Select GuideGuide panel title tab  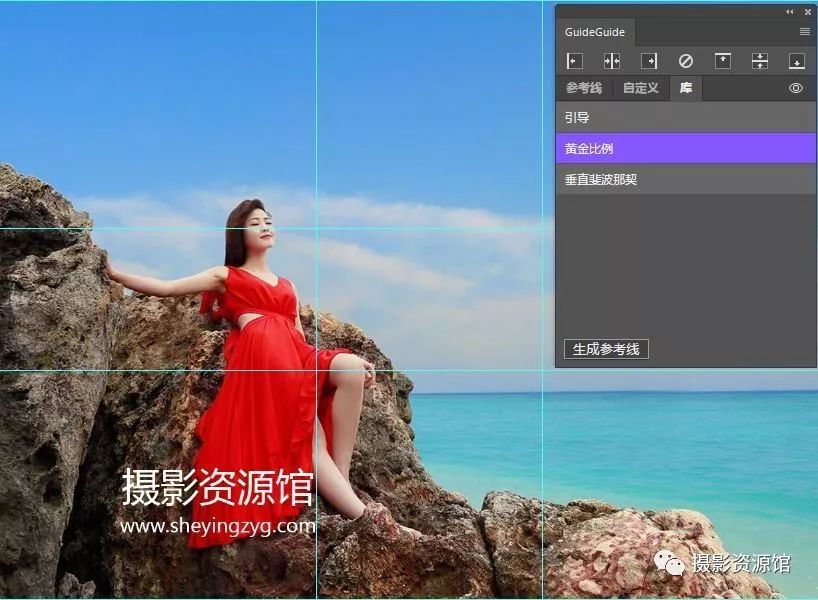pyautogui.click(x=595, y=32)
